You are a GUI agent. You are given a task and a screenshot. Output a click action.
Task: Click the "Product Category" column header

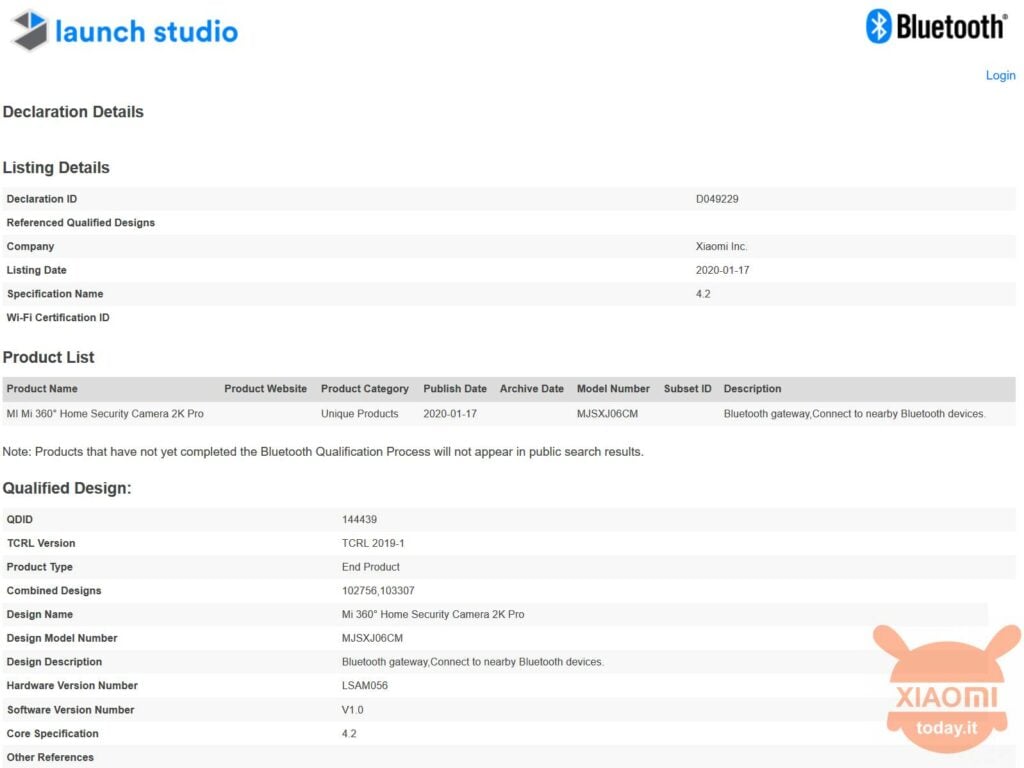click(365, 389)
